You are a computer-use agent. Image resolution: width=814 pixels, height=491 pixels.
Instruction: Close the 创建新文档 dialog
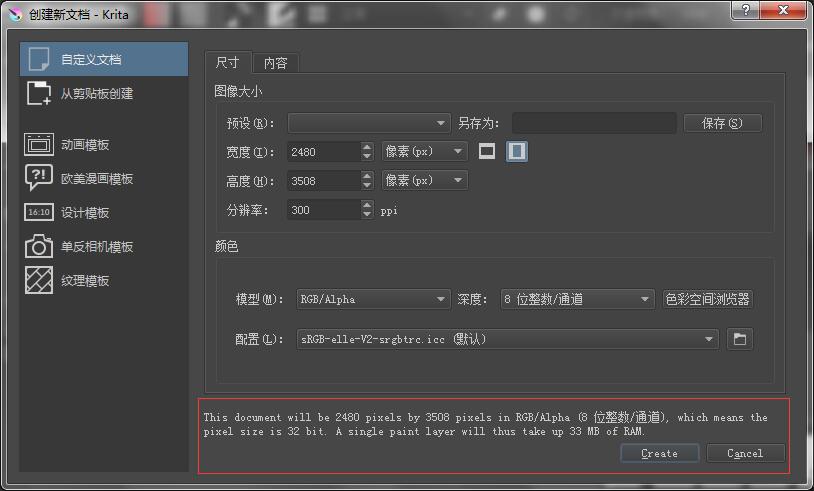pyautogui.click(x=783, y=10)
